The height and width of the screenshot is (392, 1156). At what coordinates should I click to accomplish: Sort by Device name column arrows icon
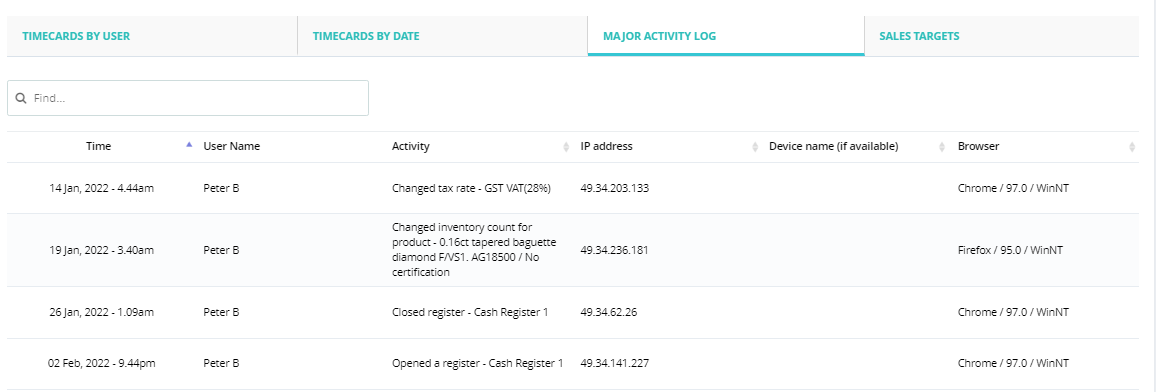pos(942,147)
